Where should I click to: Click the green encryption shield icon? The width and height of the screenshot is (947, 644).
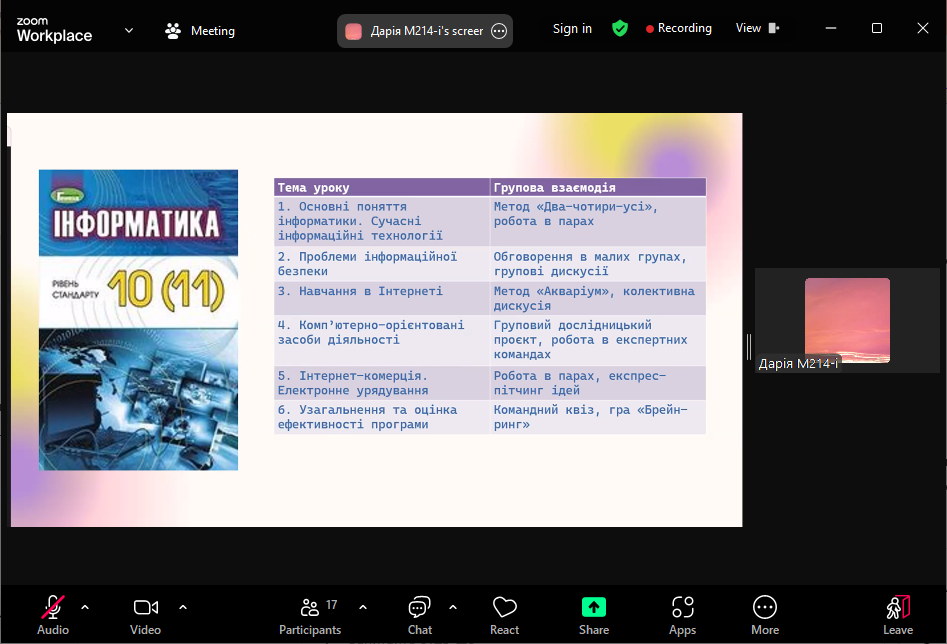620,28
